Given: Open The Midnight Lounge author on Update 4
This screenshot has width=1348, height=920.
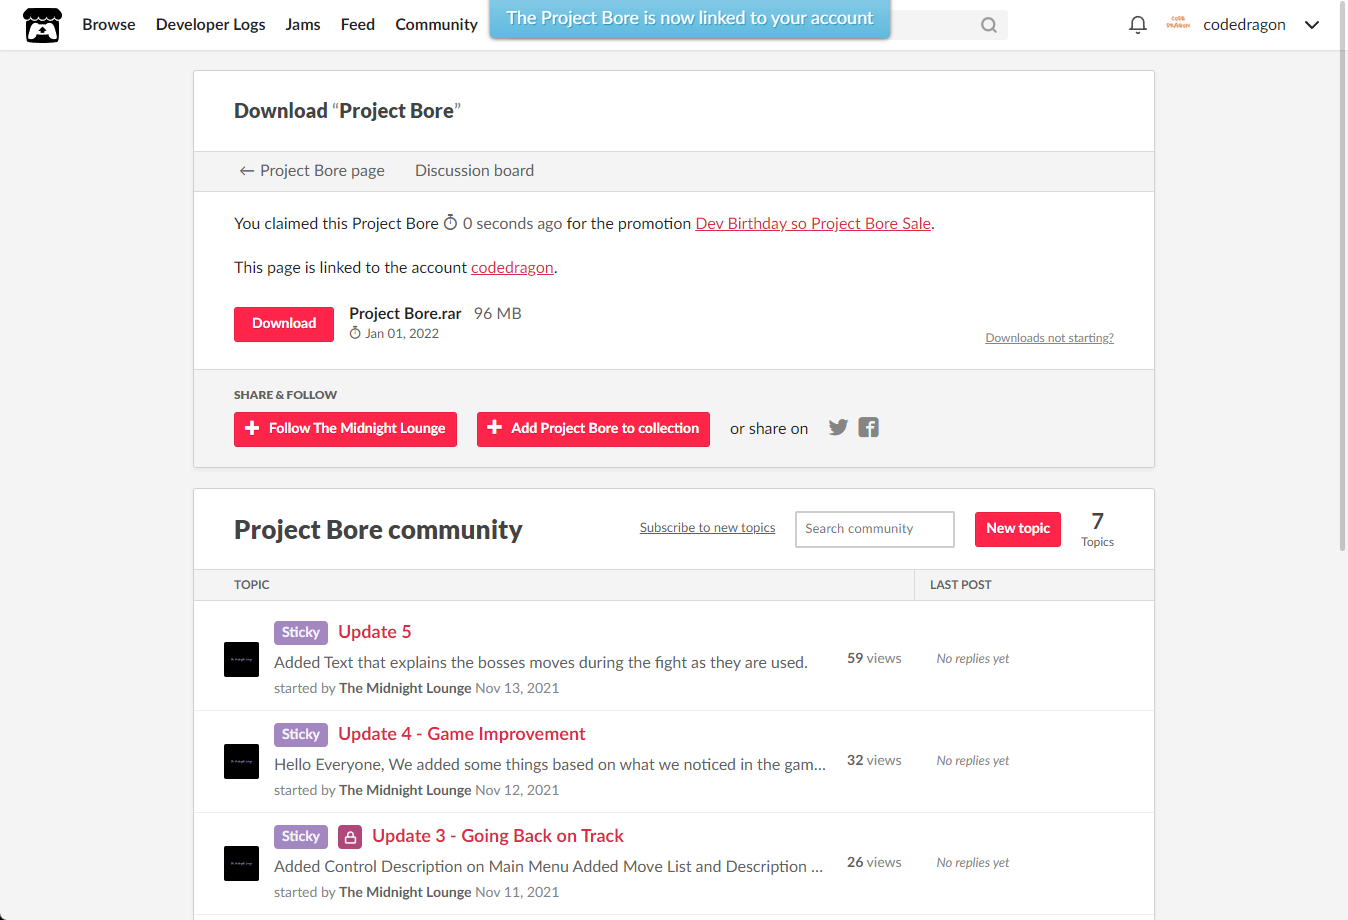Looking at the screenshot, I should [405, 790].
